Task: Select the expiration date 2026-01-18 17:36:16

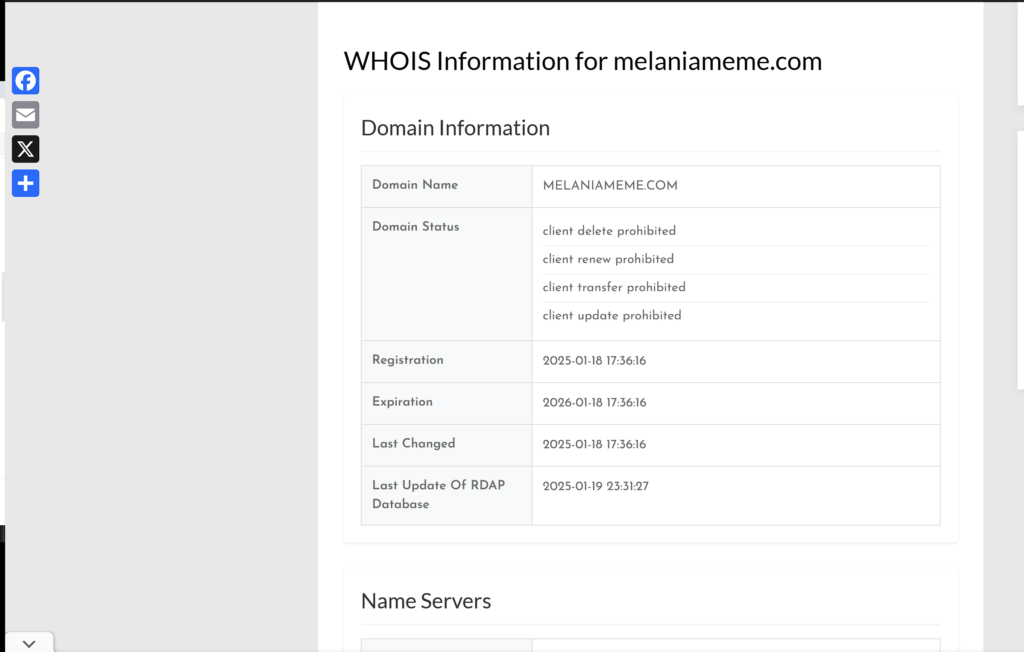Action: pos(594,402)
